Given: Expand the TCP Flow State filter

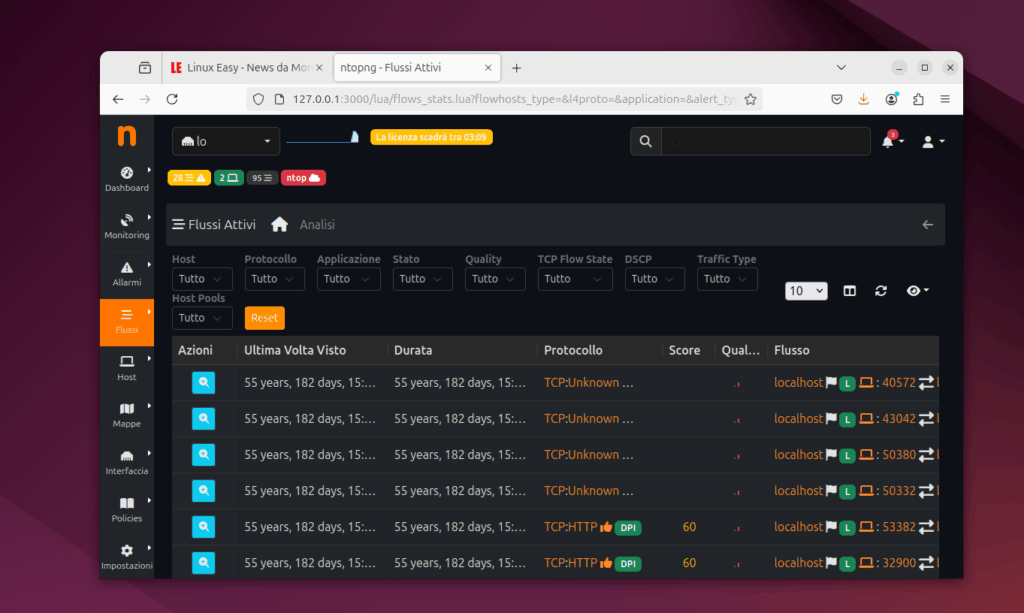Looking at the screenshot, I should pos(574,279).
